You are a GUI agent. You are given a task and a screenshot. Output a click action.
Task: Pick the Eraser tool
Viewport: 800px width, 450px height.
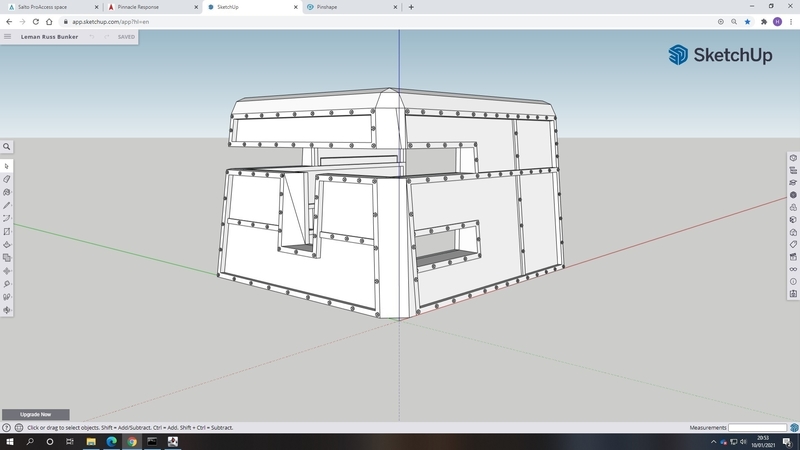point(7,179)
